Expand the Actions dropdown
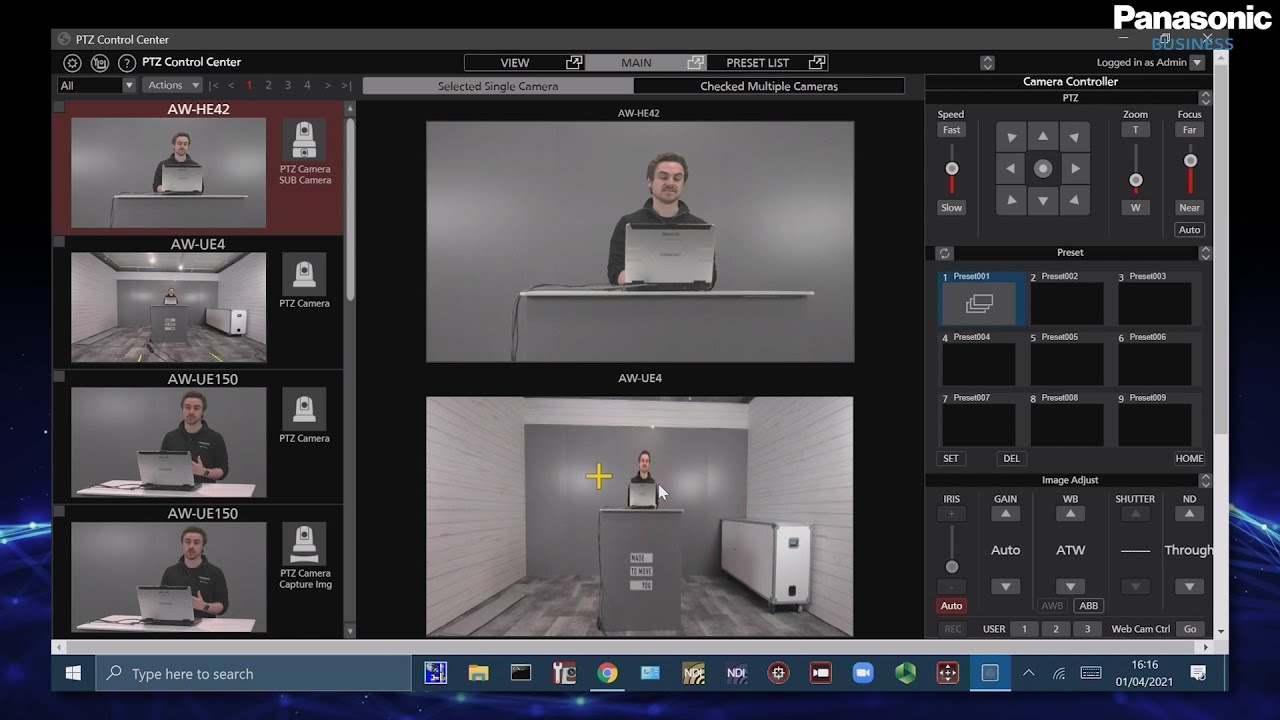Image resolution: width=1280 pixels, height=720 pixels. 173,86
